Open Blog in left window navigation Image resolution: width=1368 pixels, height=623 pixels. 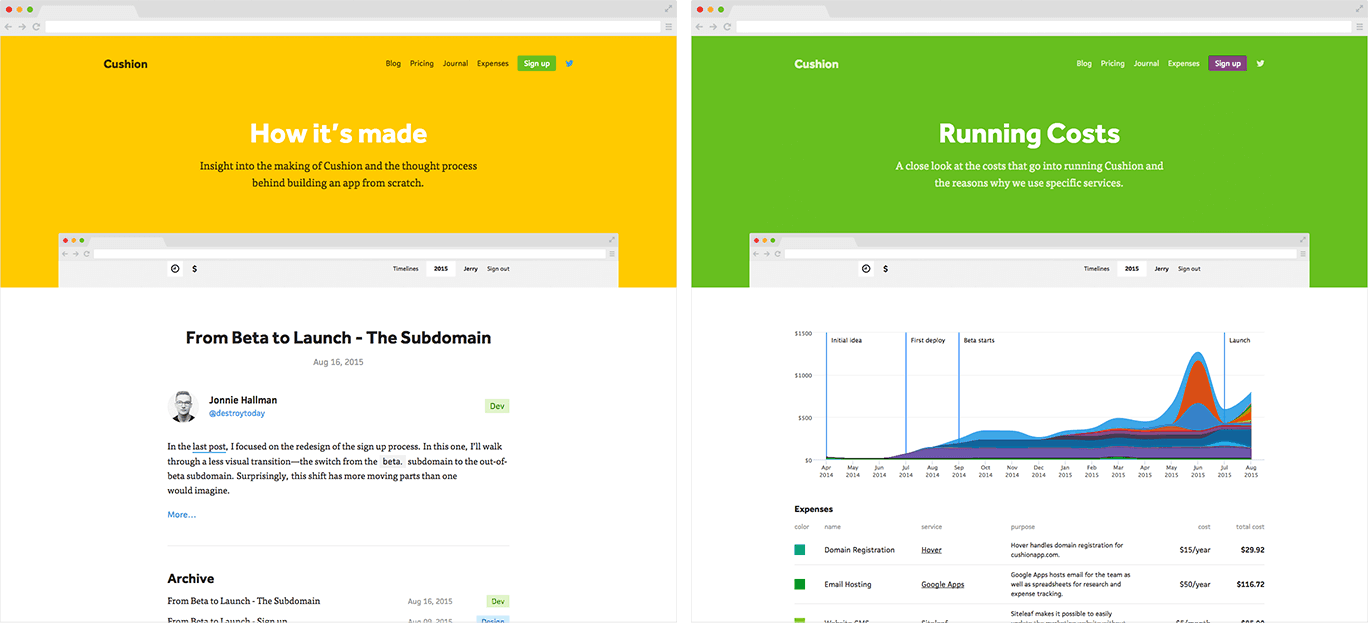coord(393,63)
